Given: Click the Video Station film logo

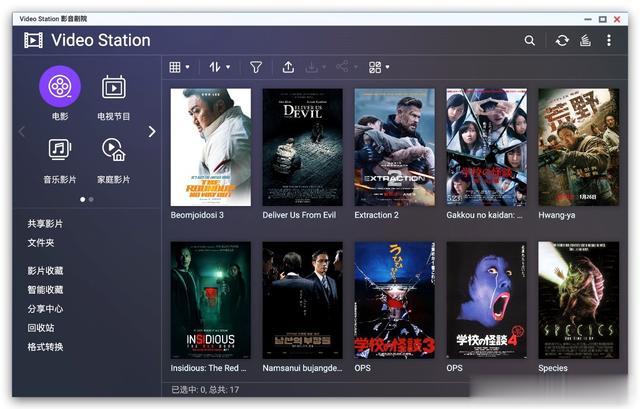Looking at the screenshot, I should pyautogui.click(x=33, y=40).
